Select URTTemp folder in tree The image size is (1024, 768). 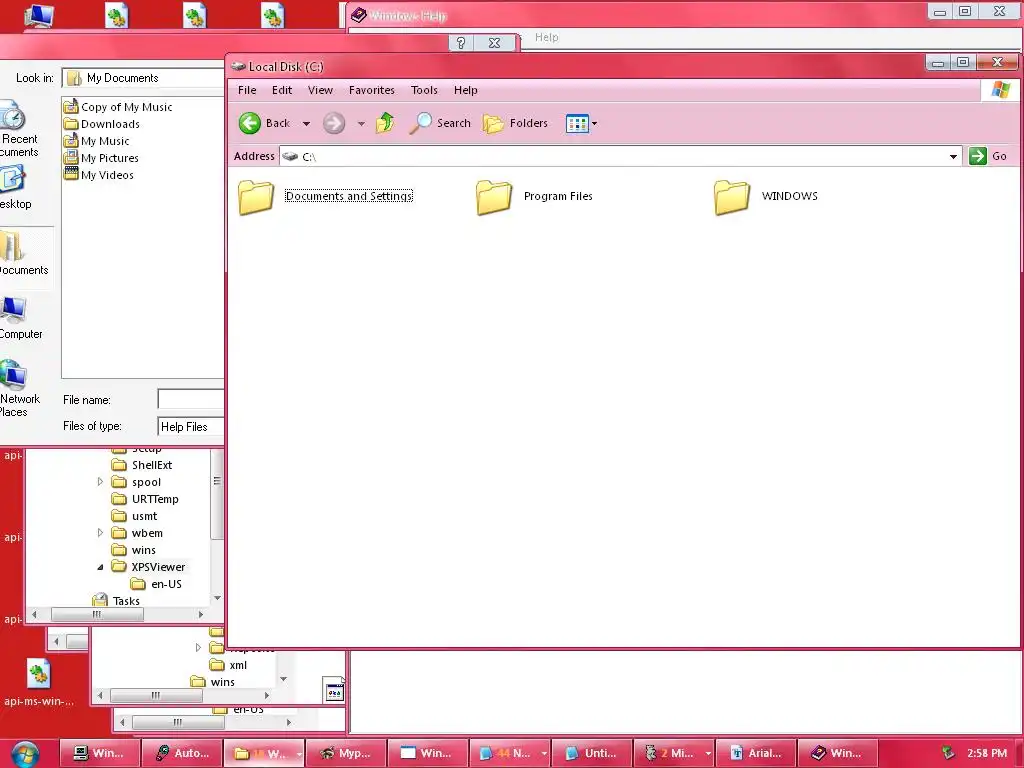pyautogui.click(x=145, y=499)
